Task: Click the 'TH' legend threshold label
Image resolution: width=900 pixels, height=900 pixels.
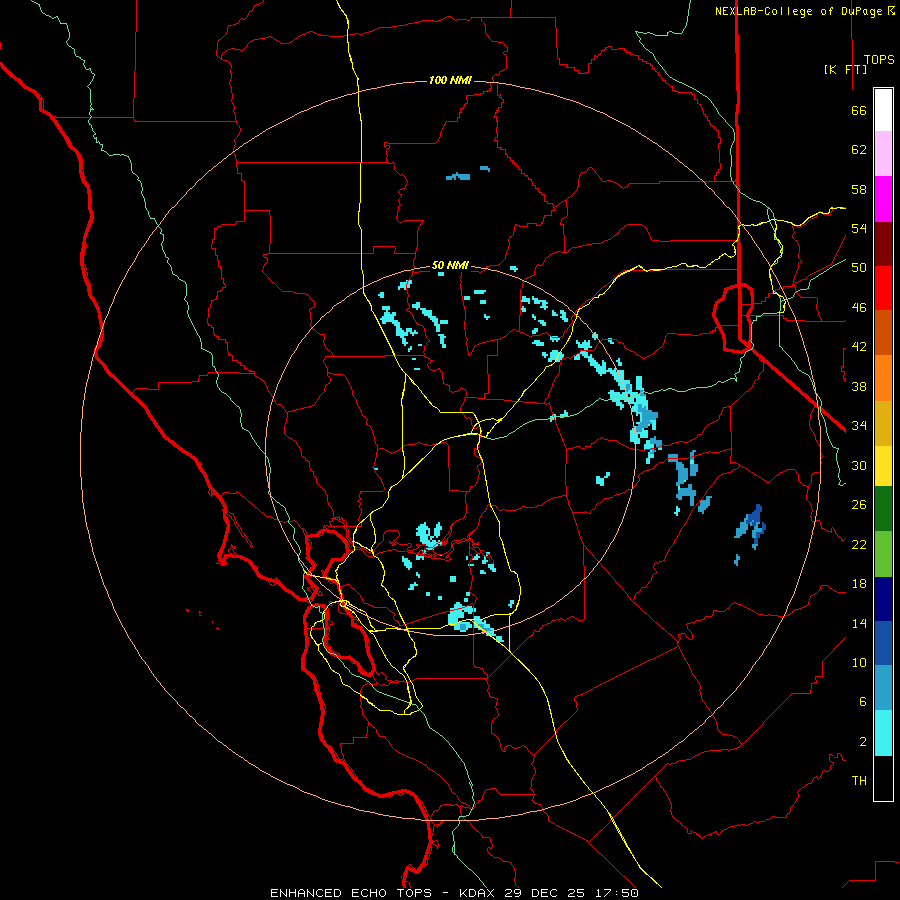Action: click(x=859, y=781)
